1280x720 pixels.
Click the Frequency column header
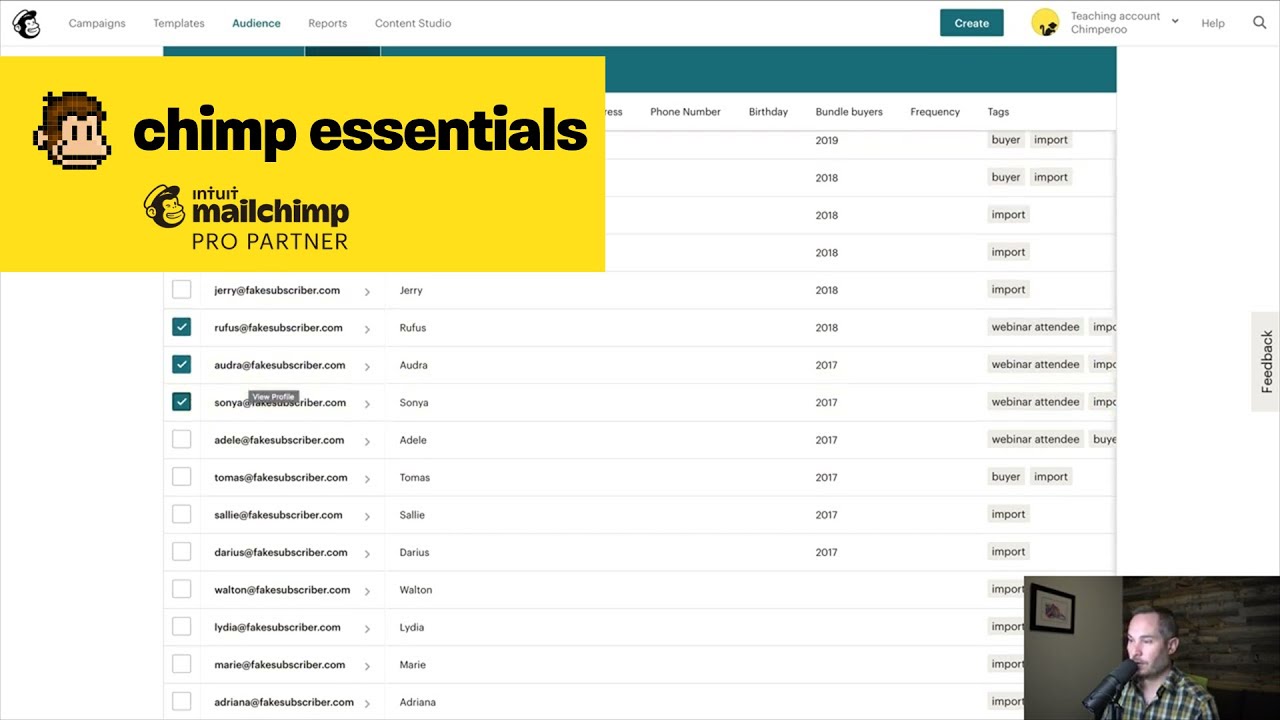point(935,112)
